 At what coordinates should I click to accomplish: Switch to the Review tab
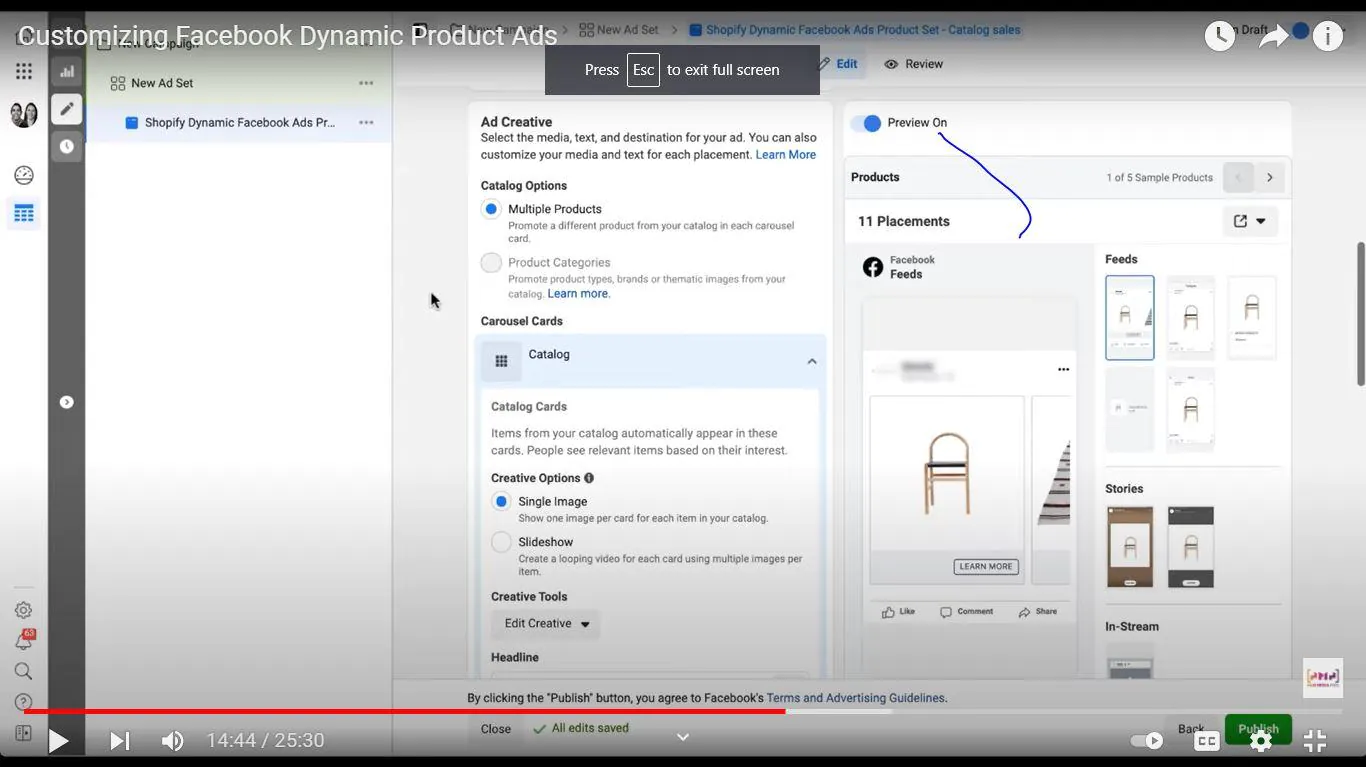(x=914, y=64)
